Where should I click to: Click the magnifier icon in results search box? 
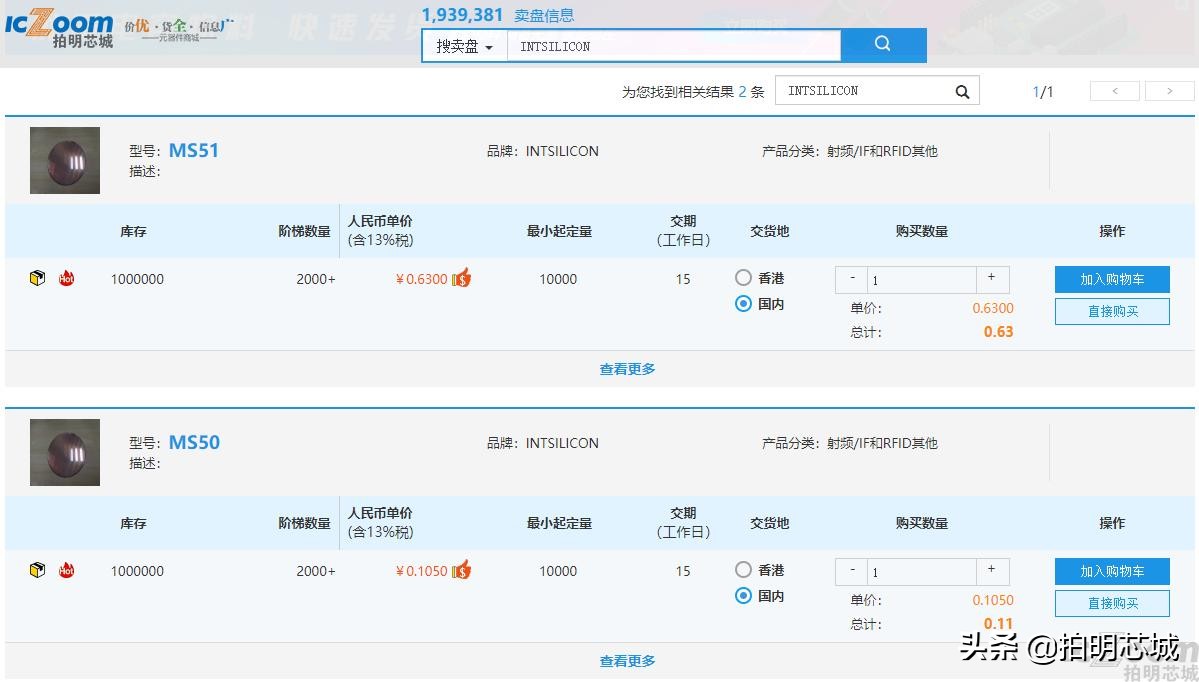click(x=961, y=90)
